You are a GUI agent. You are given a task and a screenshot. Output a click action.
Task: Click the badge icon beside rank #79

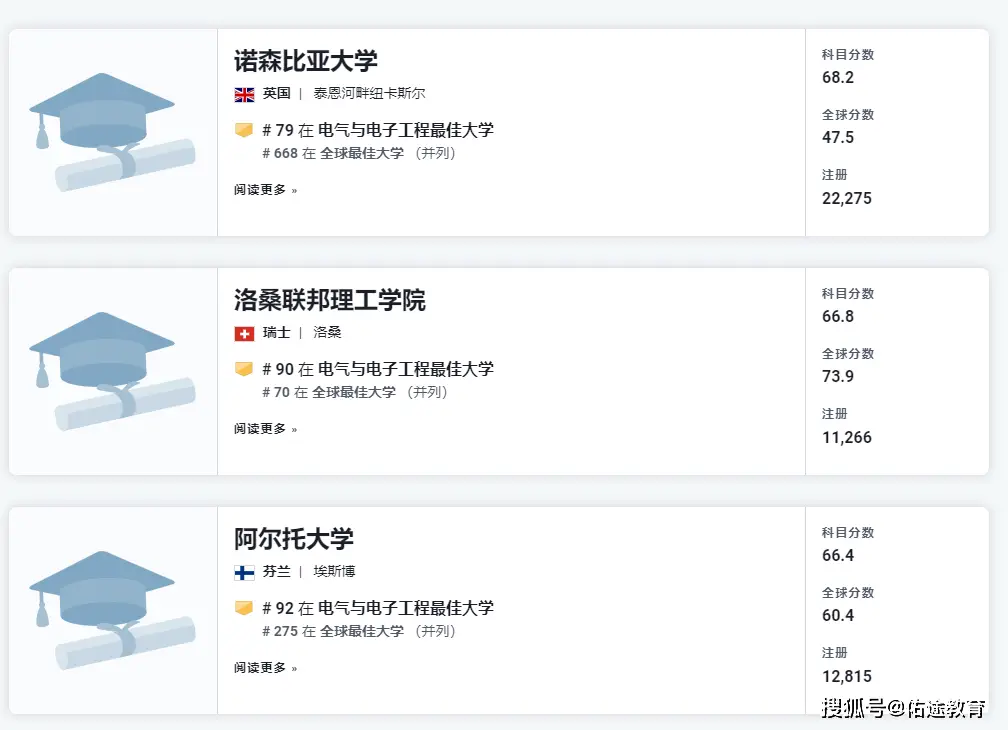pos(244,130)
